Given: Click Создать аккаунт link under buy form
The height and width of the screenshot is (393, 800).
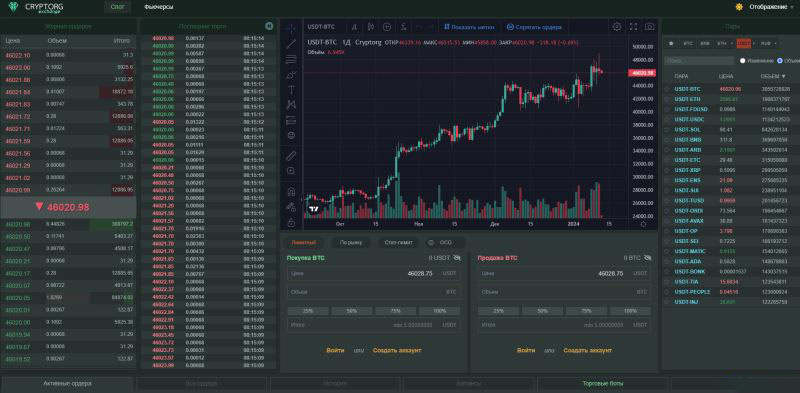Looking at the screenshot, I should tap(397, 350).
